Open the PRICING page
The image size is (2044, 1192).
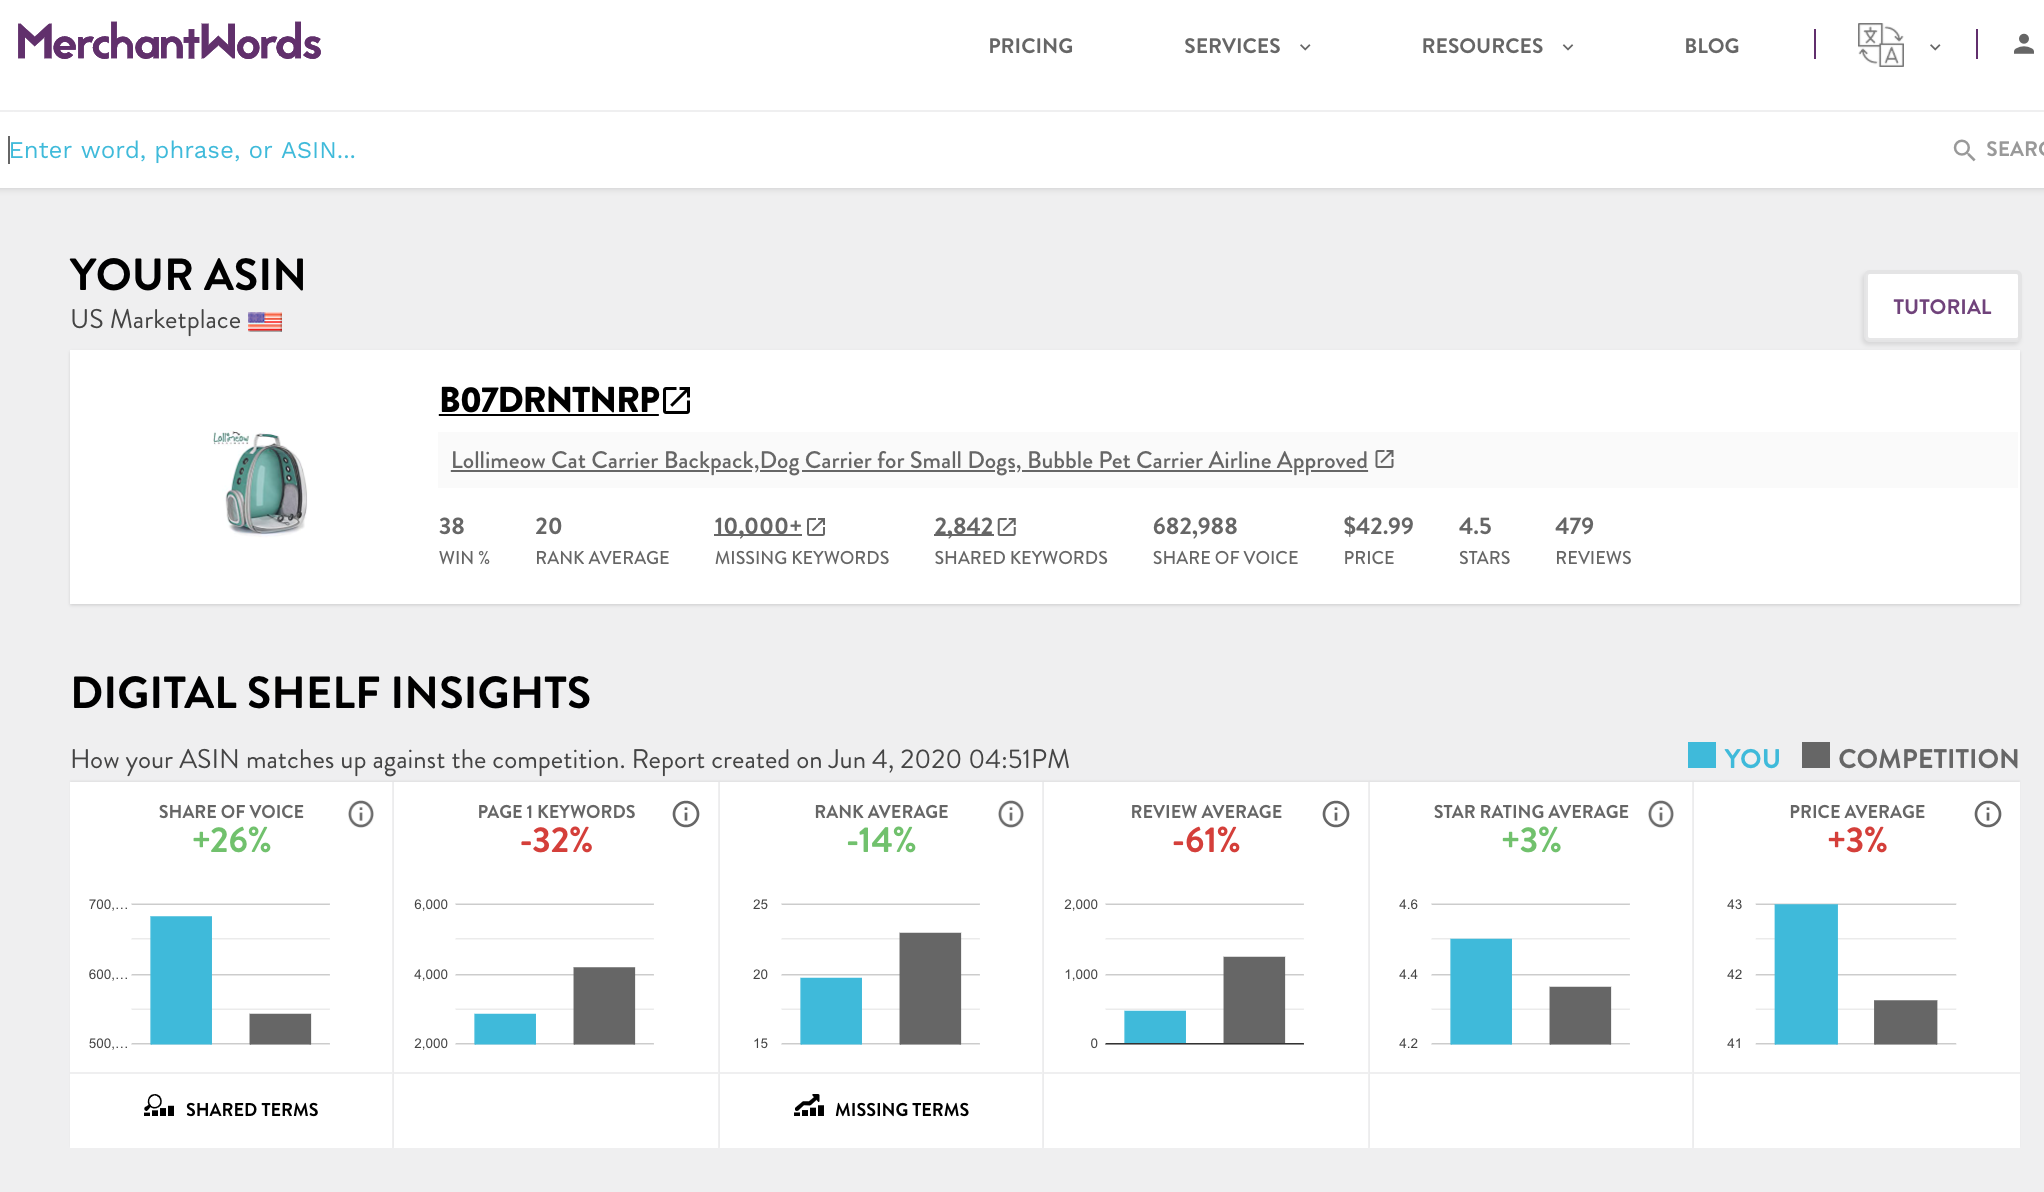1030,46
